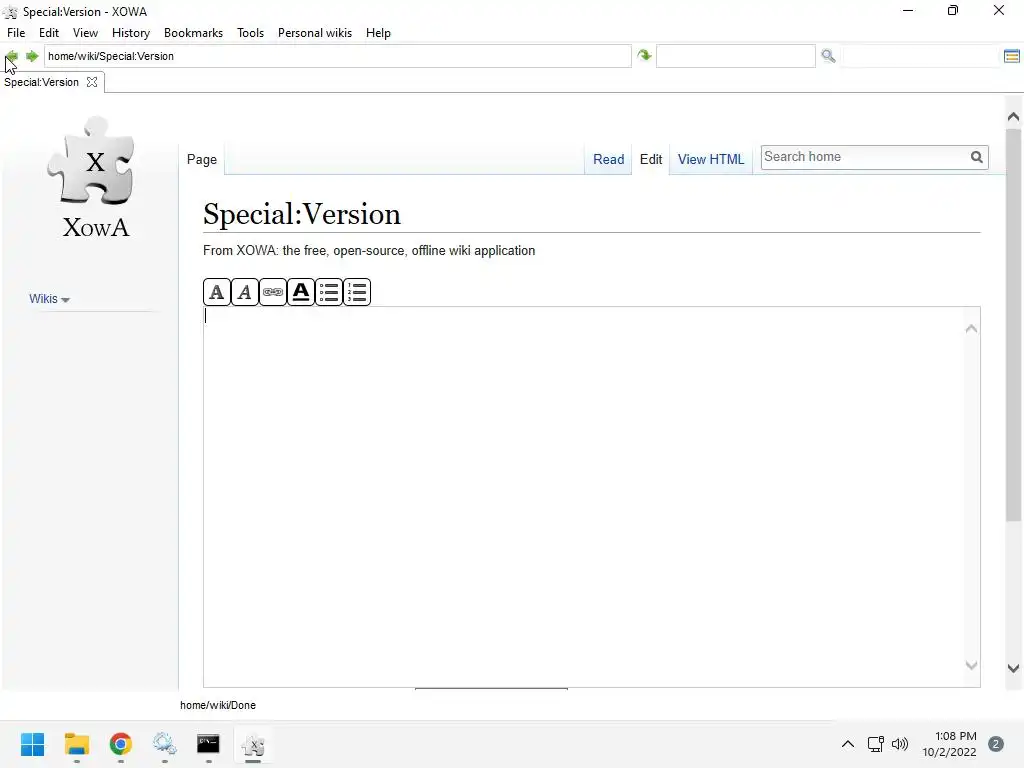The width and height of the screenshot is (1024, 768).
Task: Click the URL address bar
Action: (x=338, y=56)
